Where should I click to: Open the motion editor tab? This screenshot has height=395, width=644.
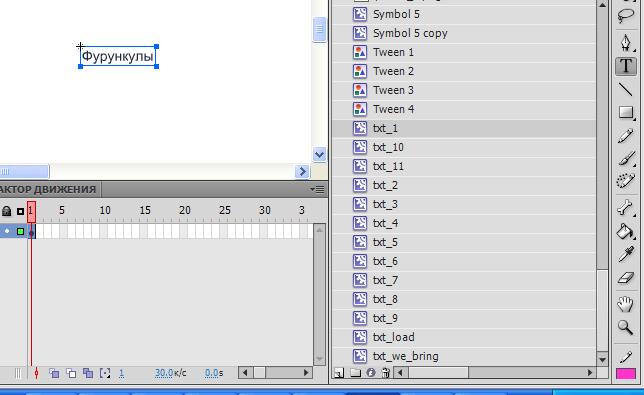pyautogui.click(x=48, y=189)
